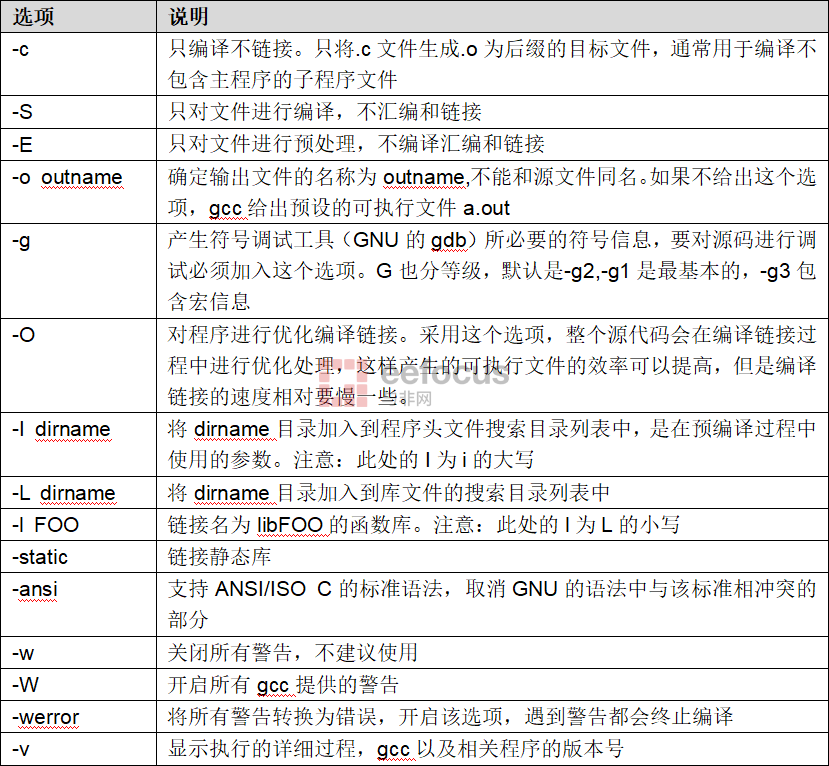Screen dimensions: 829x766
Task: Click description about 程序头文件搜索目录
Action: (492, 444)
